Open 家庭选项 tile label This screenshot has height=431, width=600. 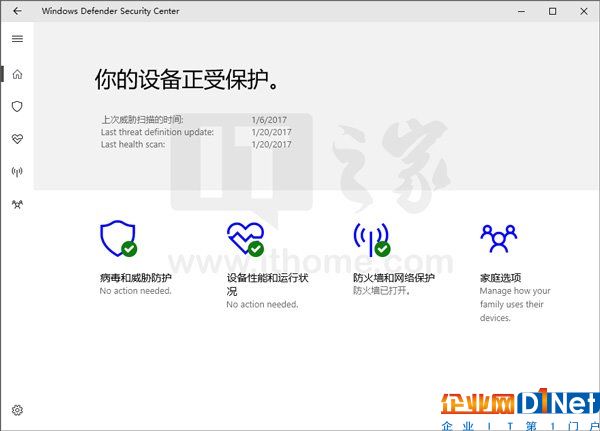500,278
